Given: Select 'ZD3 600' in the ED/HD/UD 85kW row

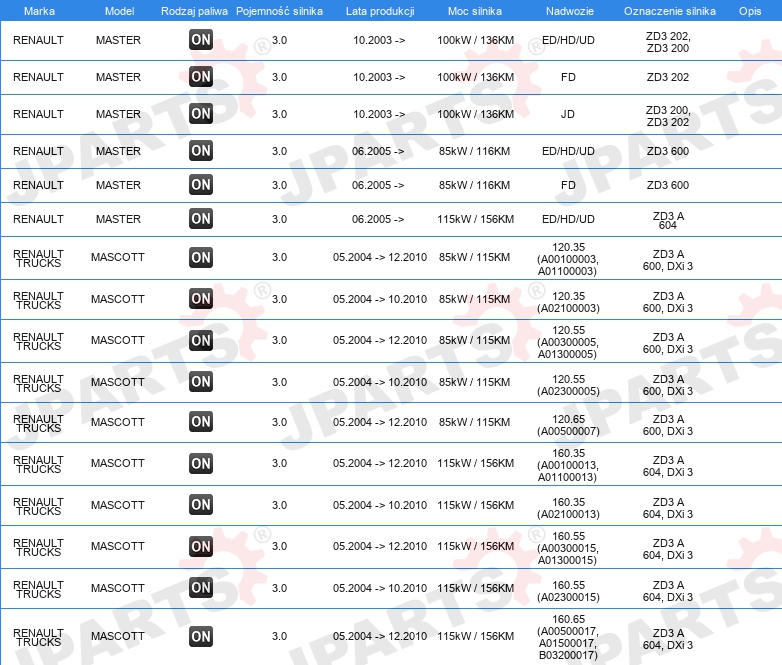Looking at the screenshot, I should [668, 151].
